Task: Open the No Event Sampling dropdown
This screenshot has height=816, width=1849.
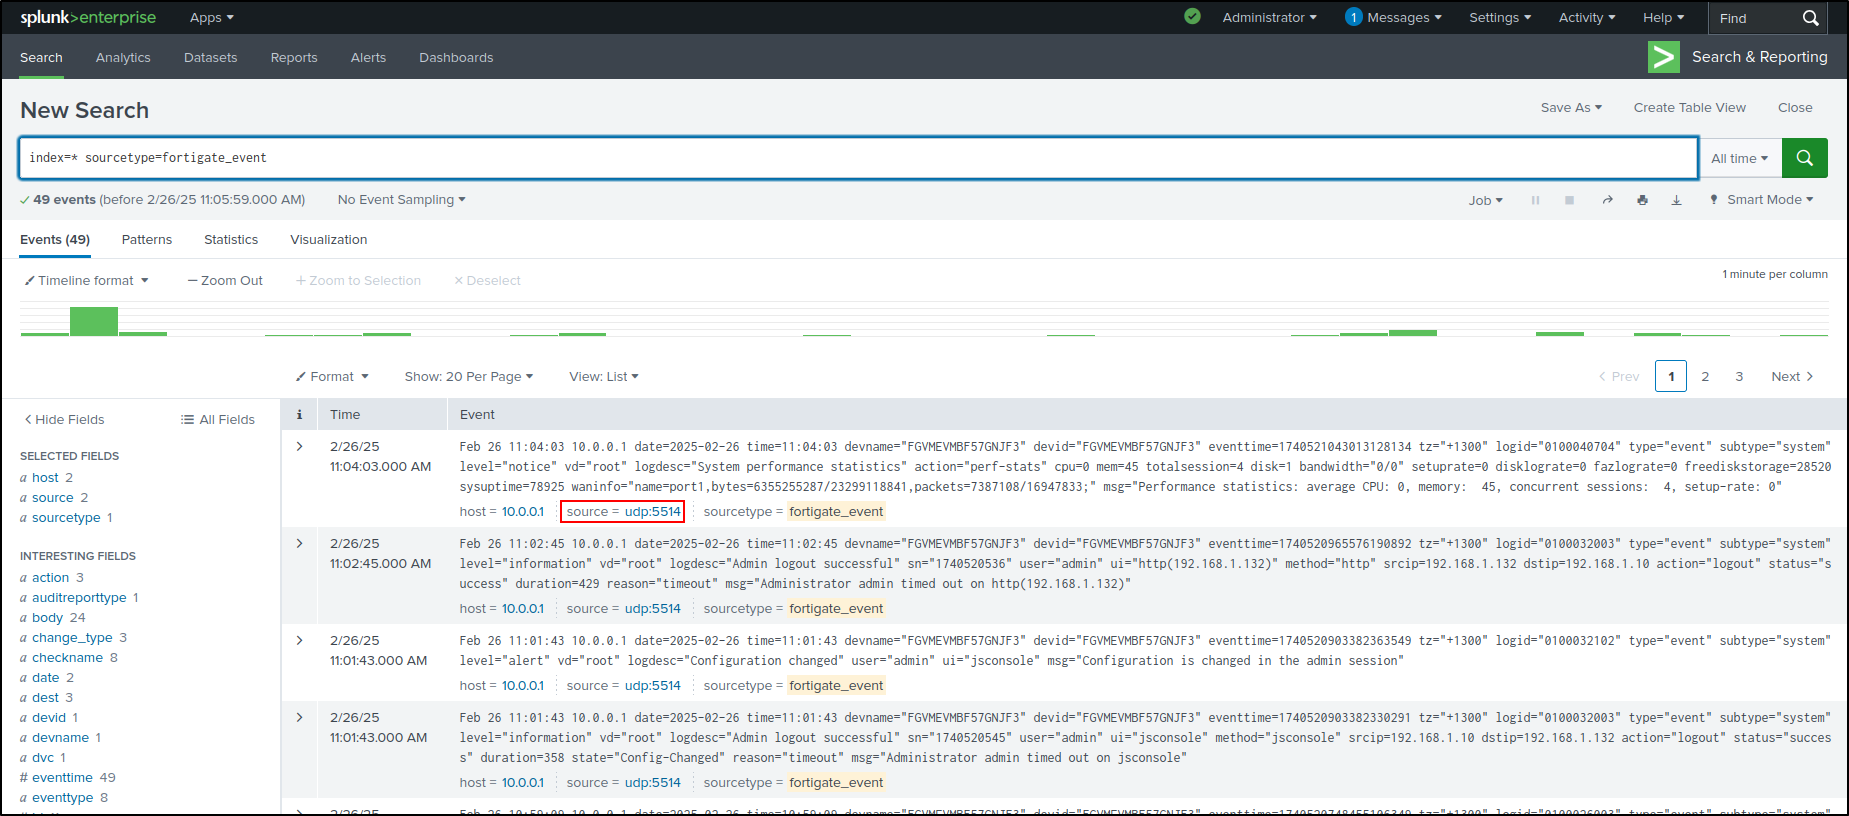Action: pyautogui.click(x=402, y=200)
